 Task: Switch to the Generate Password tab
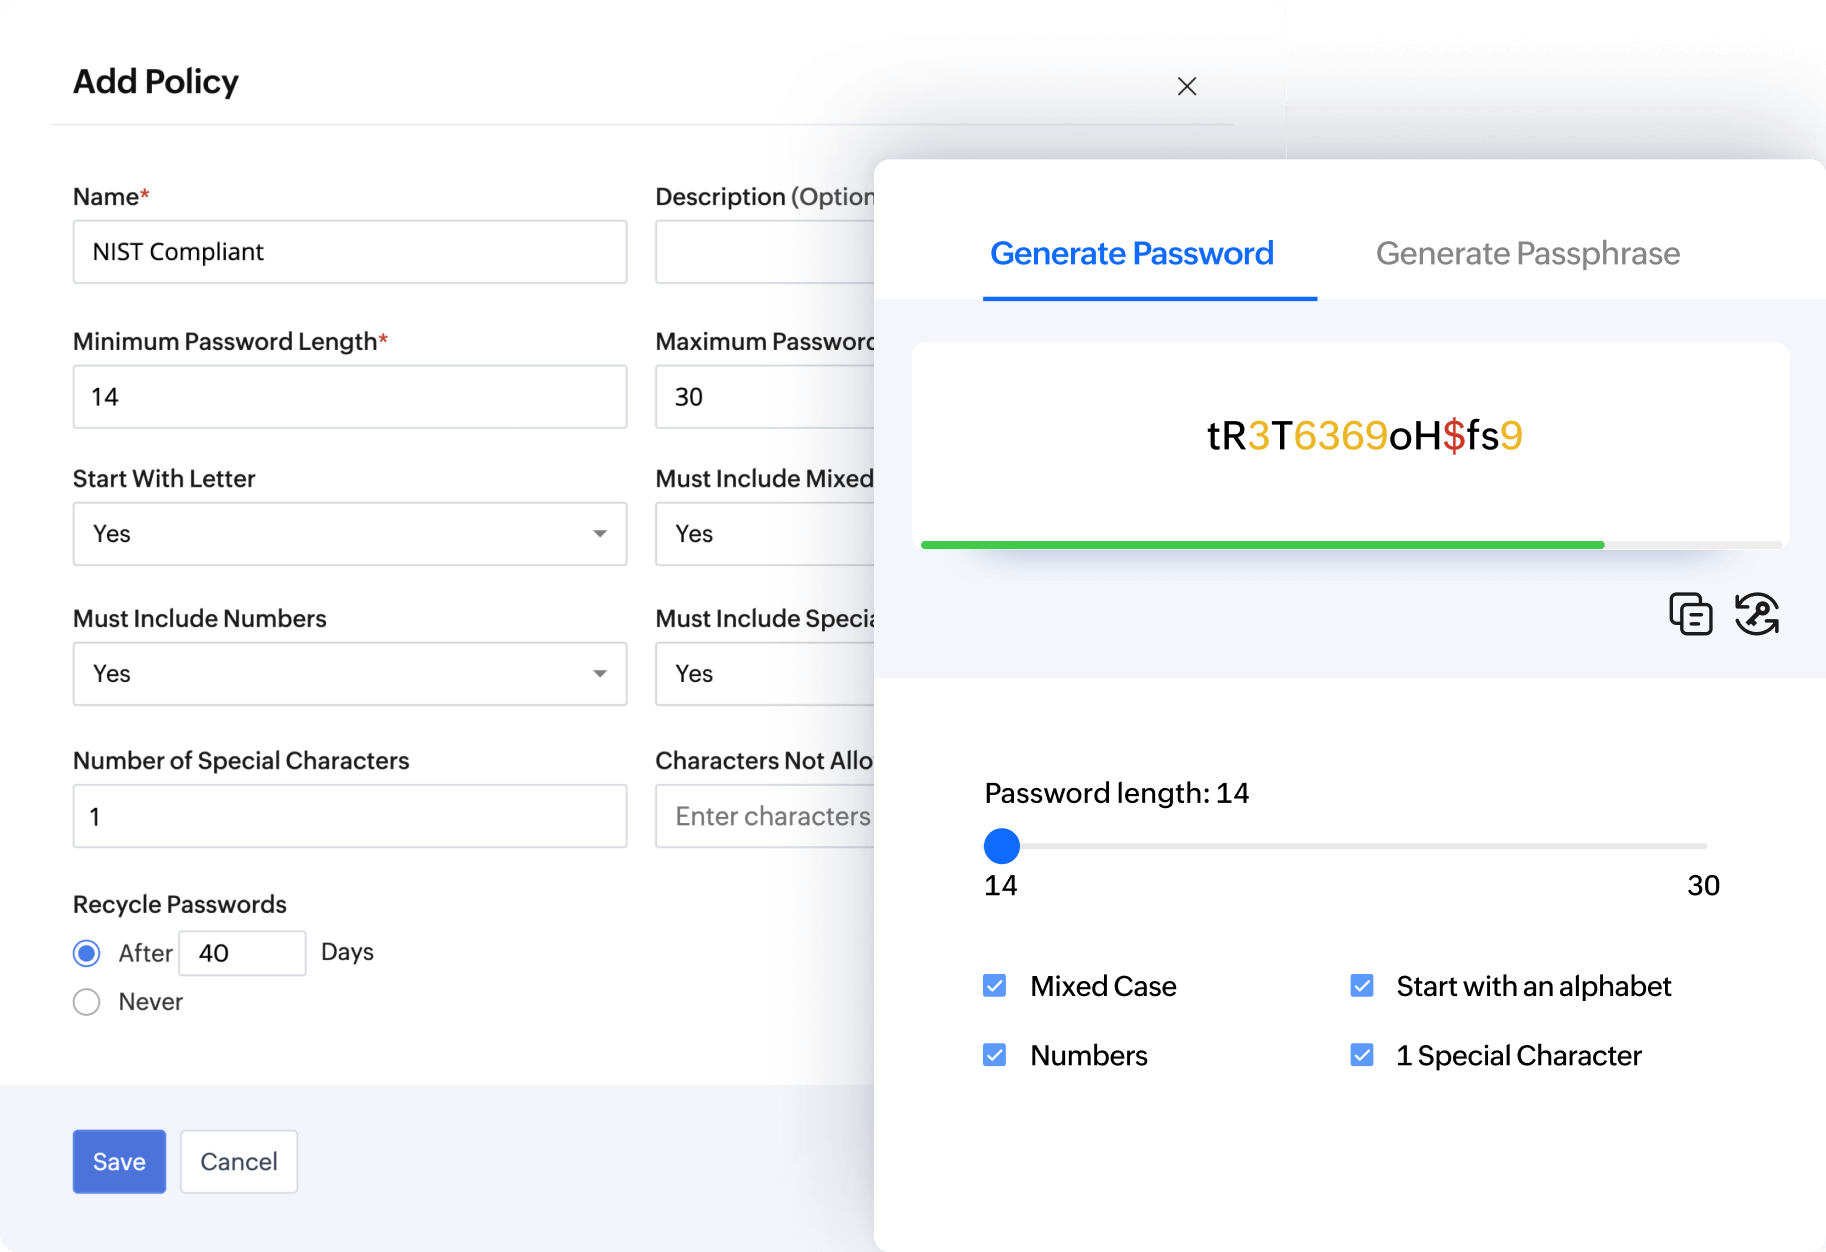pos(1131,254)
